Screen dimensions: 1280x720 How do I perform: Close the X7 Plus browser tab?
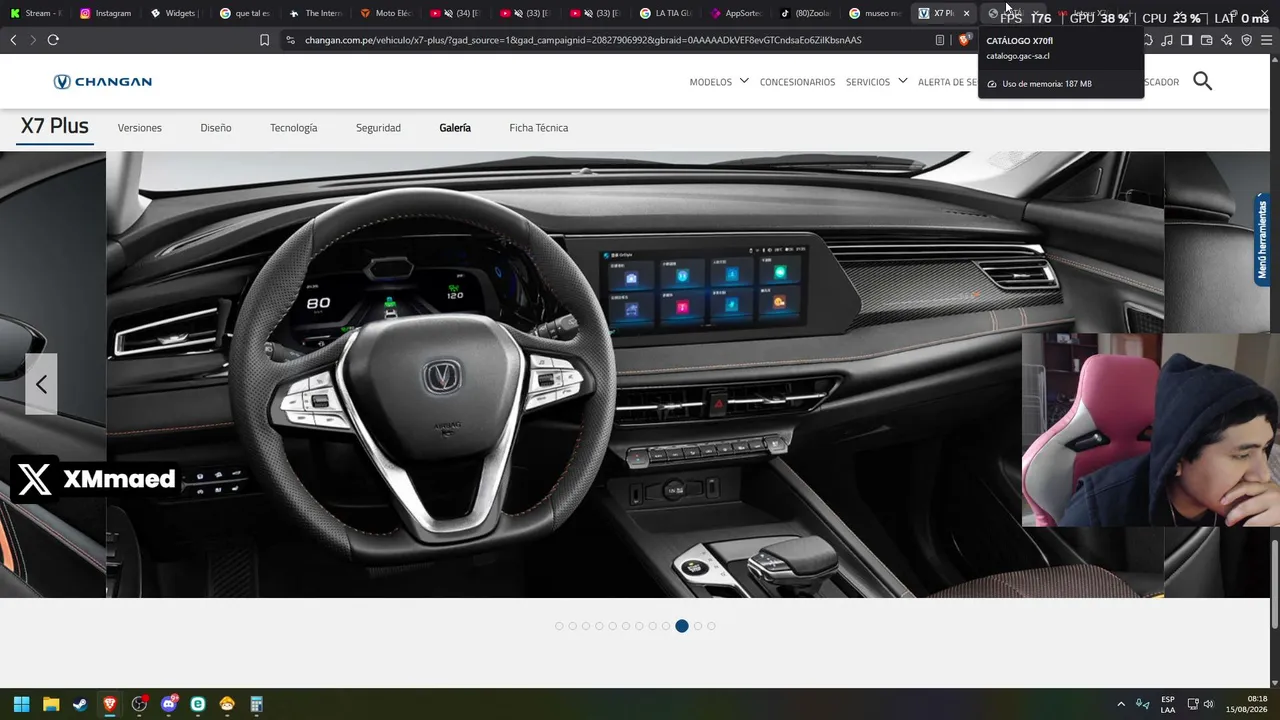click(966, 14)
